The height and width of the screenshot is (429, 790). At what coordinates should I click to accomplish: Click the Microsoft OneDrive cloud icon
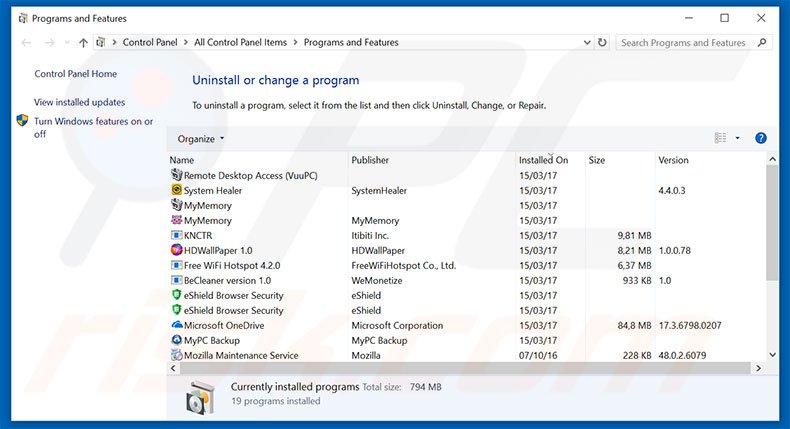tap(176, 325)
